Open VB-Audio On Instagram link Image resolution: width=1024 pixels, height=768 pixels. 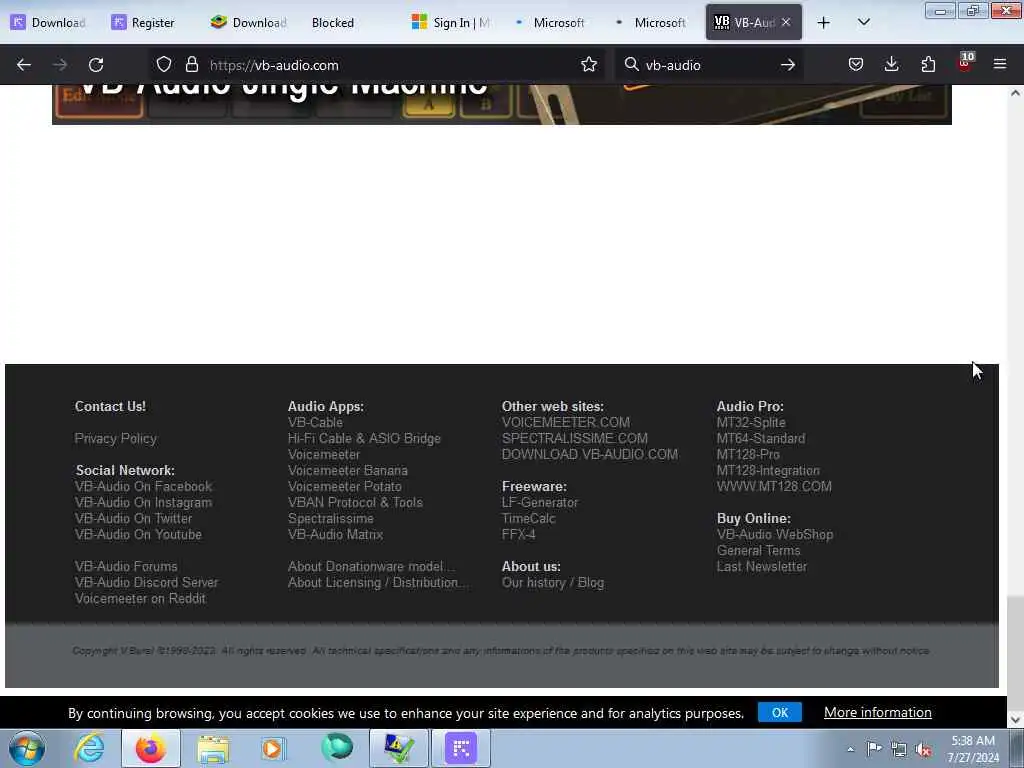143,502
